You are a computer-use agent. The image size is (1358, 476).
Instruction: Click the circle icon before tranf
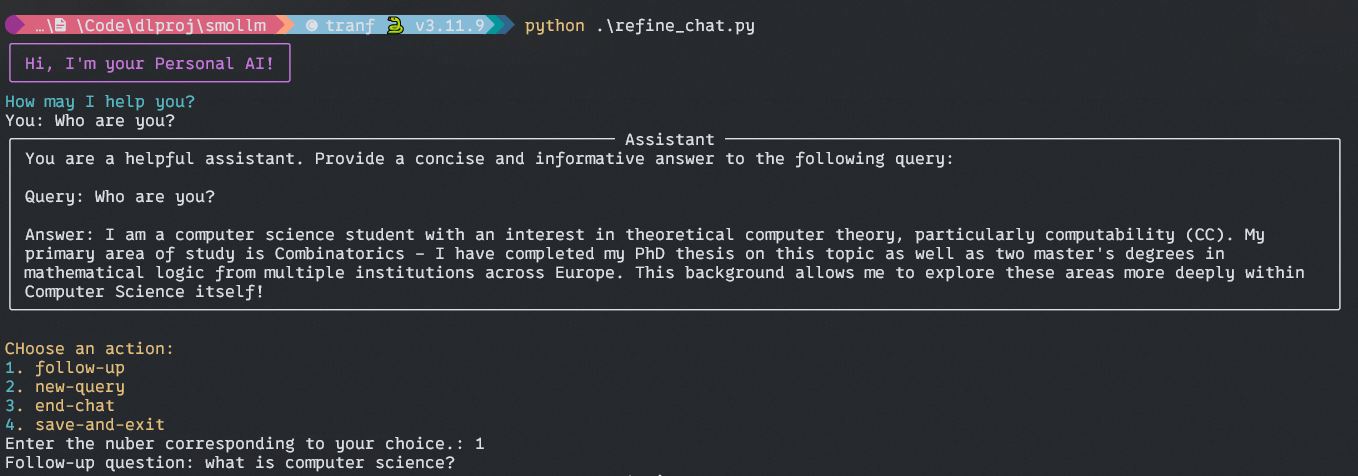point(312,26)
